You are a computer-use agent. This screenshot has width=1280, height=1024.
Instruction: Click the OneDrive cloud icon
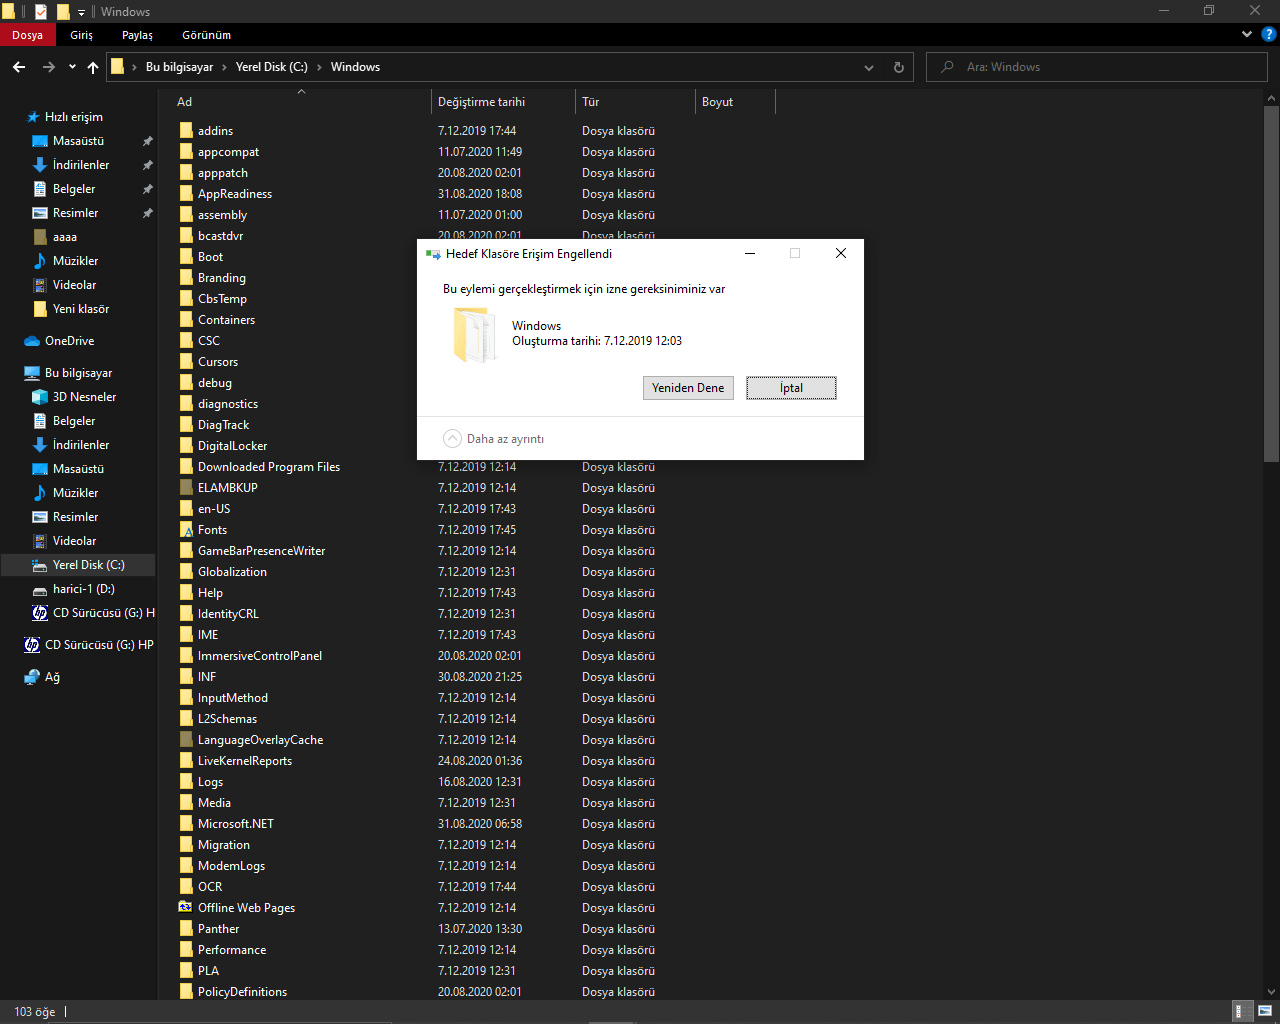[32, 341]
